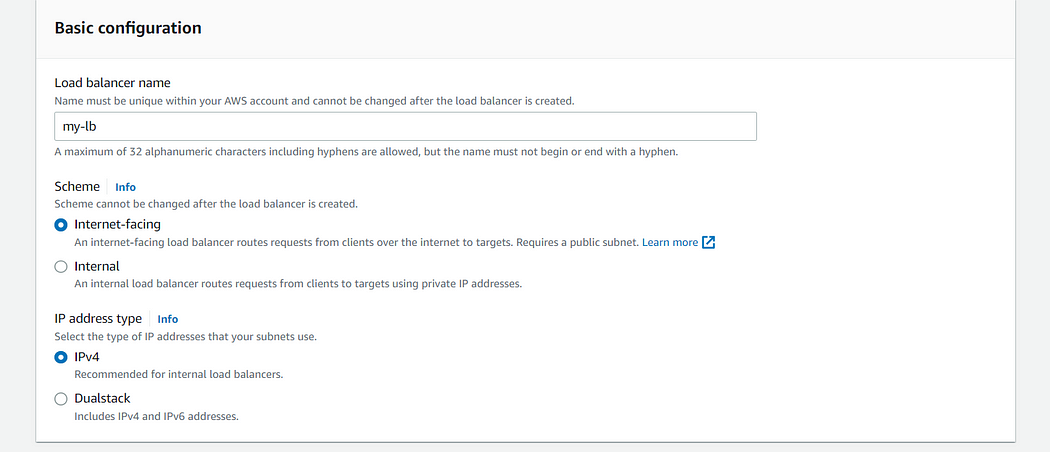Select the Internet-facing scheme radio button
1050x452 pixels.
pos(61,225)
